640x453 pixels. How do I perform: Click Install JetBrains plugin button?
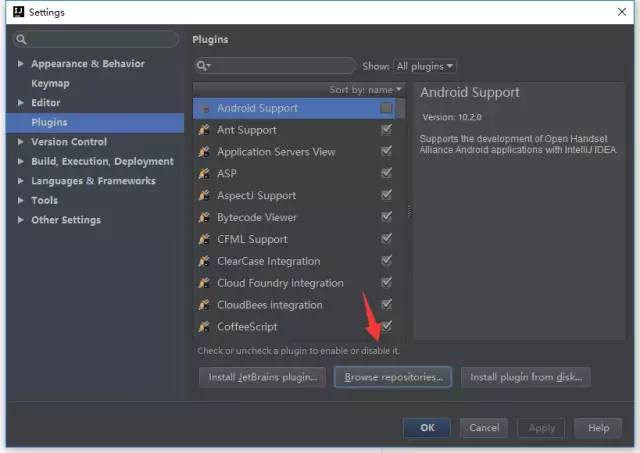tap(262, 377)
